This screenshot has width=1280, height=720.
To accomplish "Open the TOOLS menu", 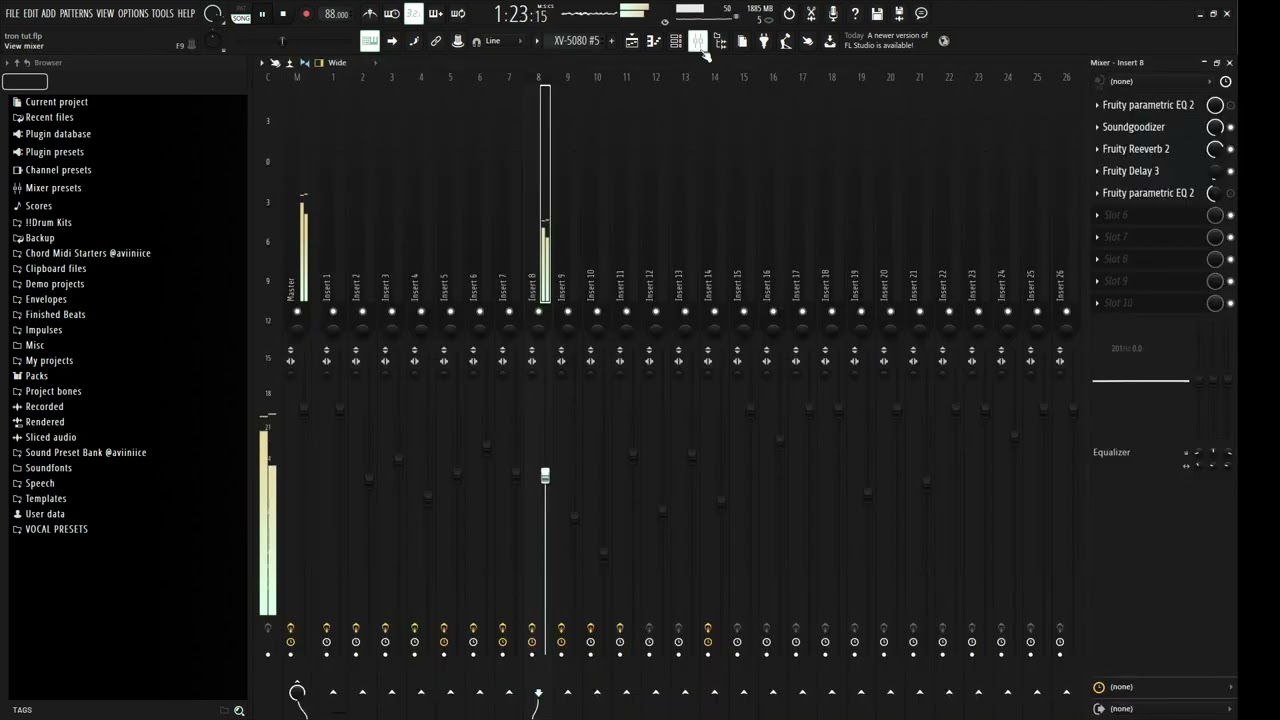I will coord(162,14).
